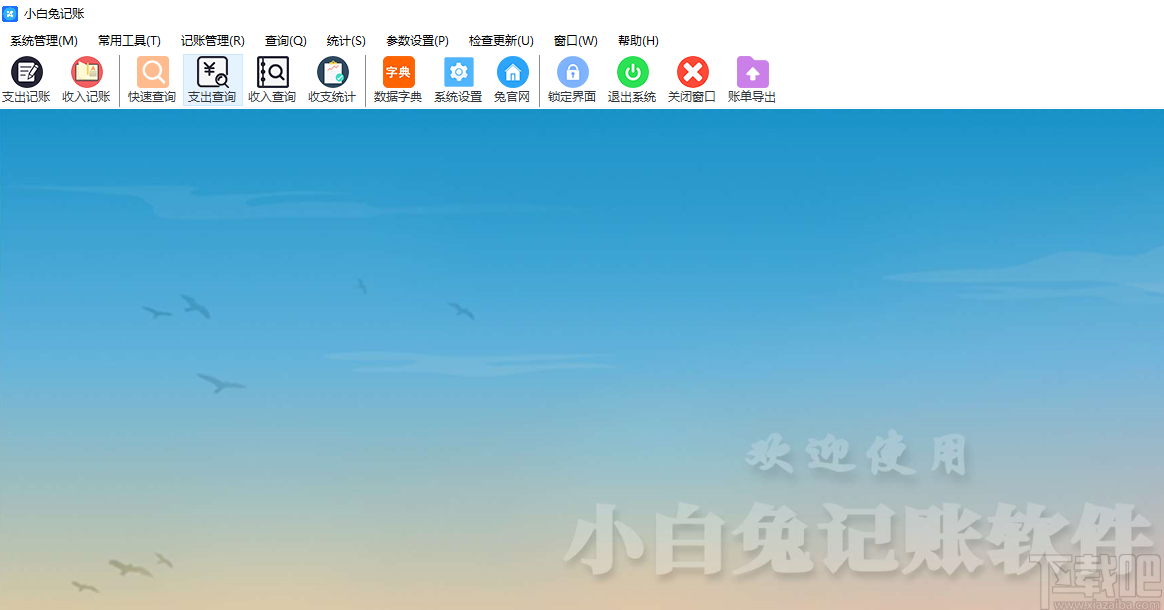1164x610 pixels.
Task: Lock the interface with 锁定界面
Action: click(572, 80)
